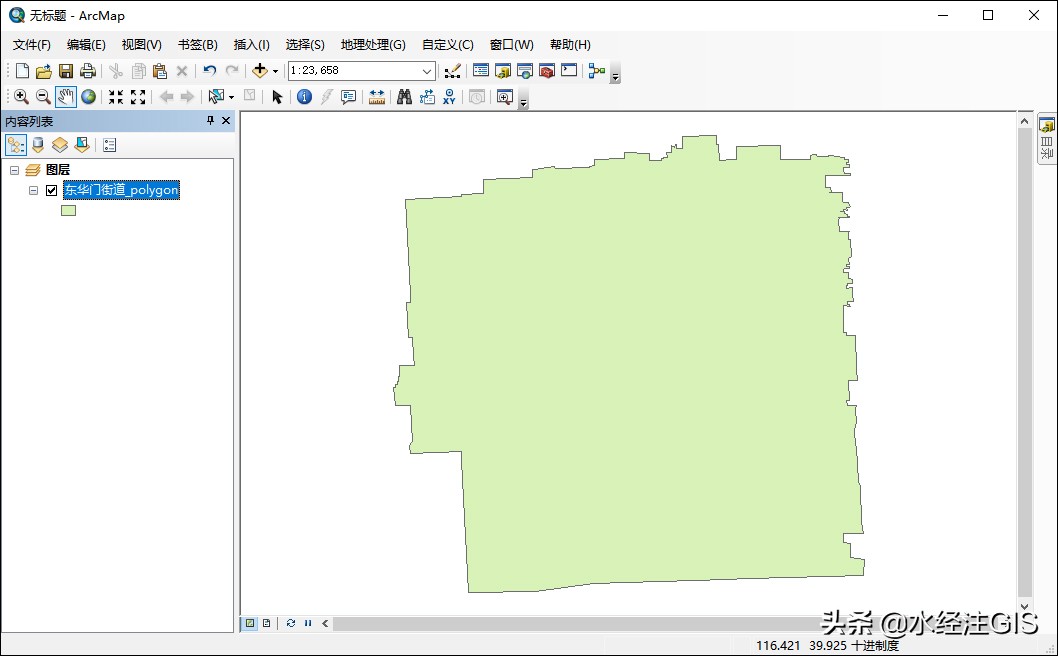This screenshot has width=1058, height=656.
Task: Create a new map document
Action: [x=22, y=71]
